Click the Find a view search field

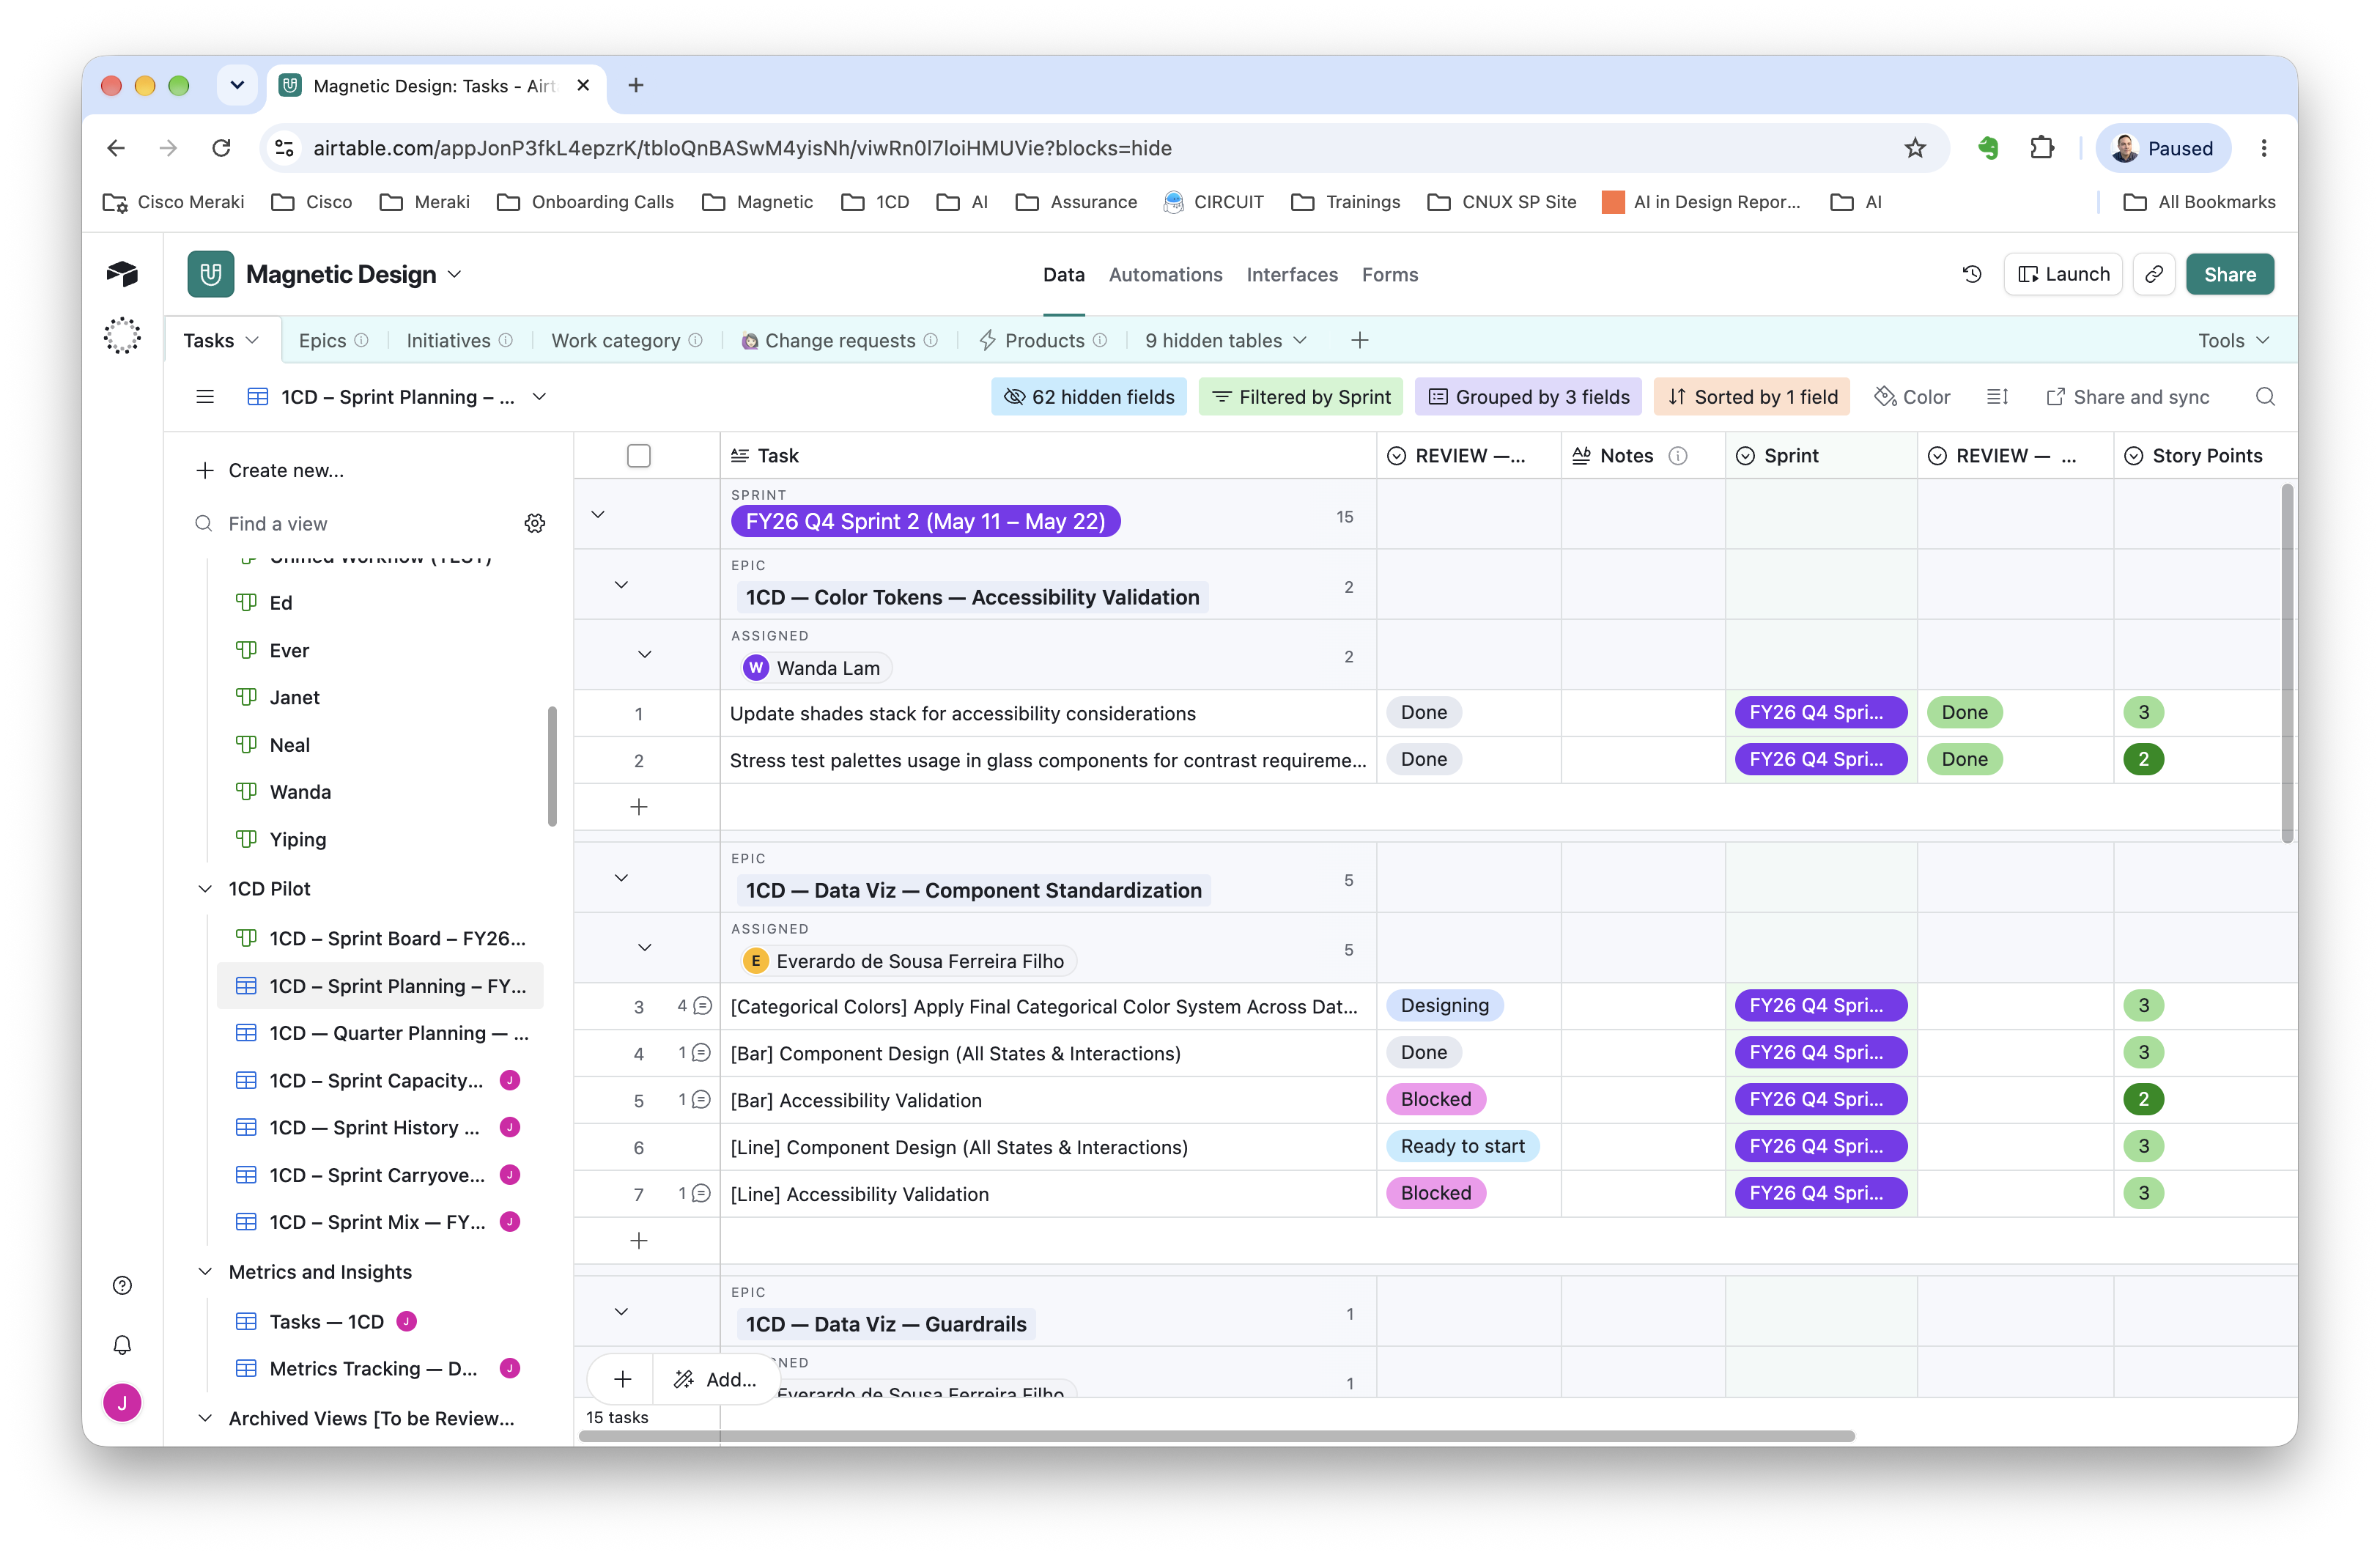pos(355,523)
